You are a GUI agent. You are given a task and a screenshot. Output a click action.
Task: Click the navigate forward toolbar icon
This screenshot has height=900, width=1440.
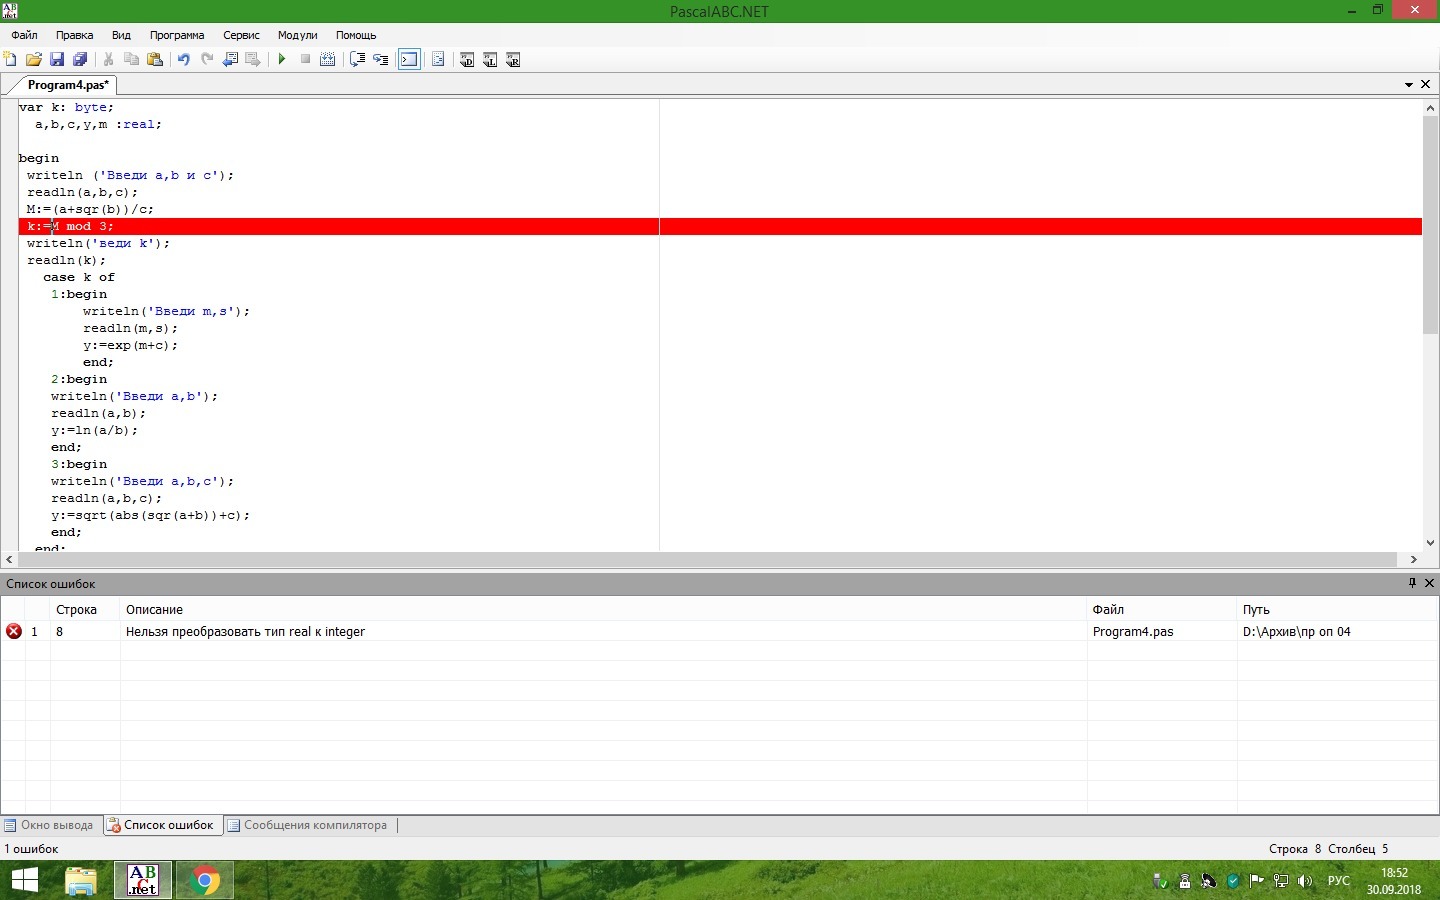[x=253, y=60]
